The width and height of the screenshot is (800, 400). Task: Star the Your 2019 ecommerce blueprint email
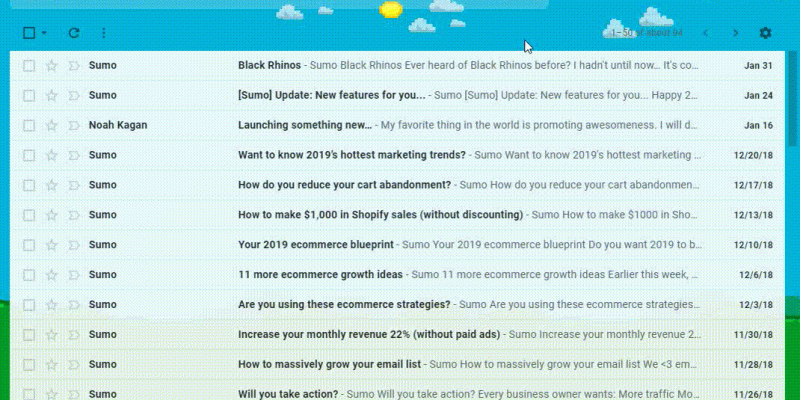51,245
